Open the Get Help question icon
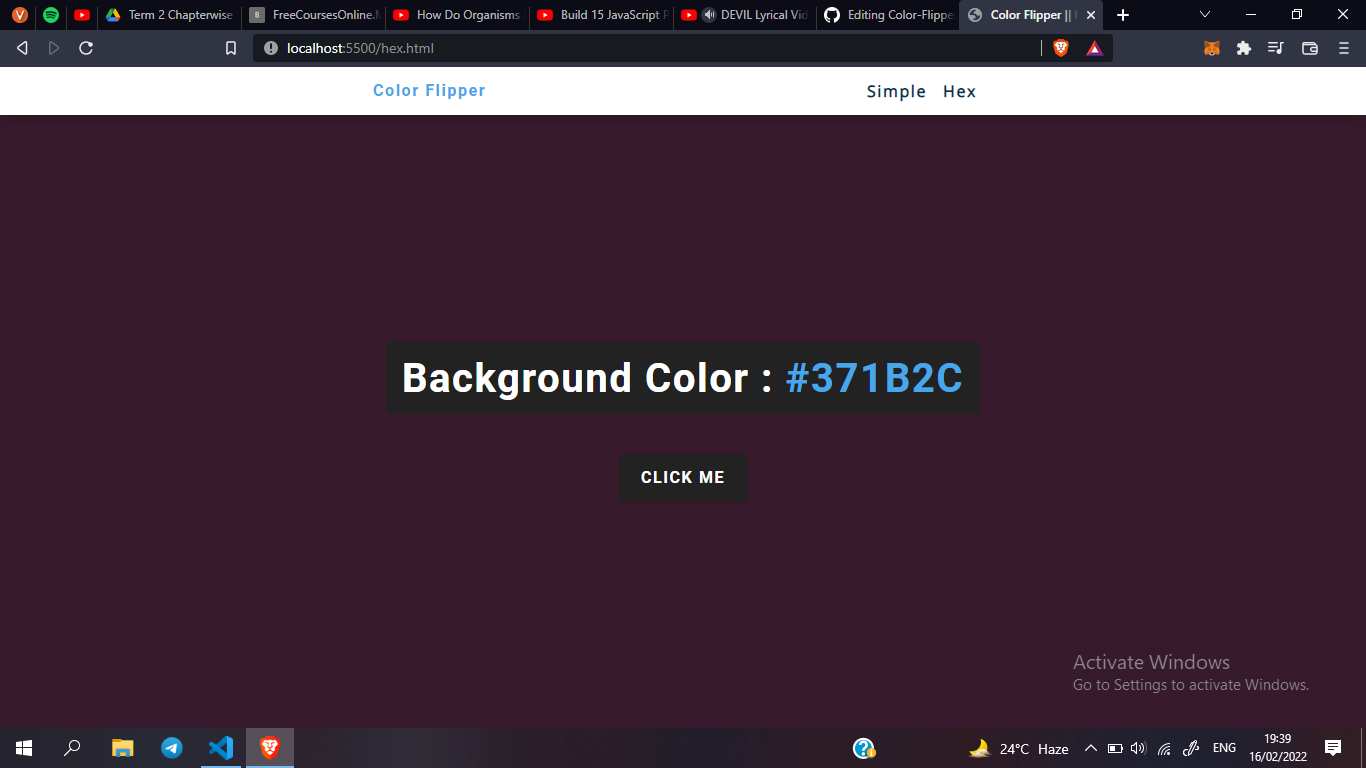Image resolution: width=1366 pixels, height=768 pixels. [x=864, y=748]
